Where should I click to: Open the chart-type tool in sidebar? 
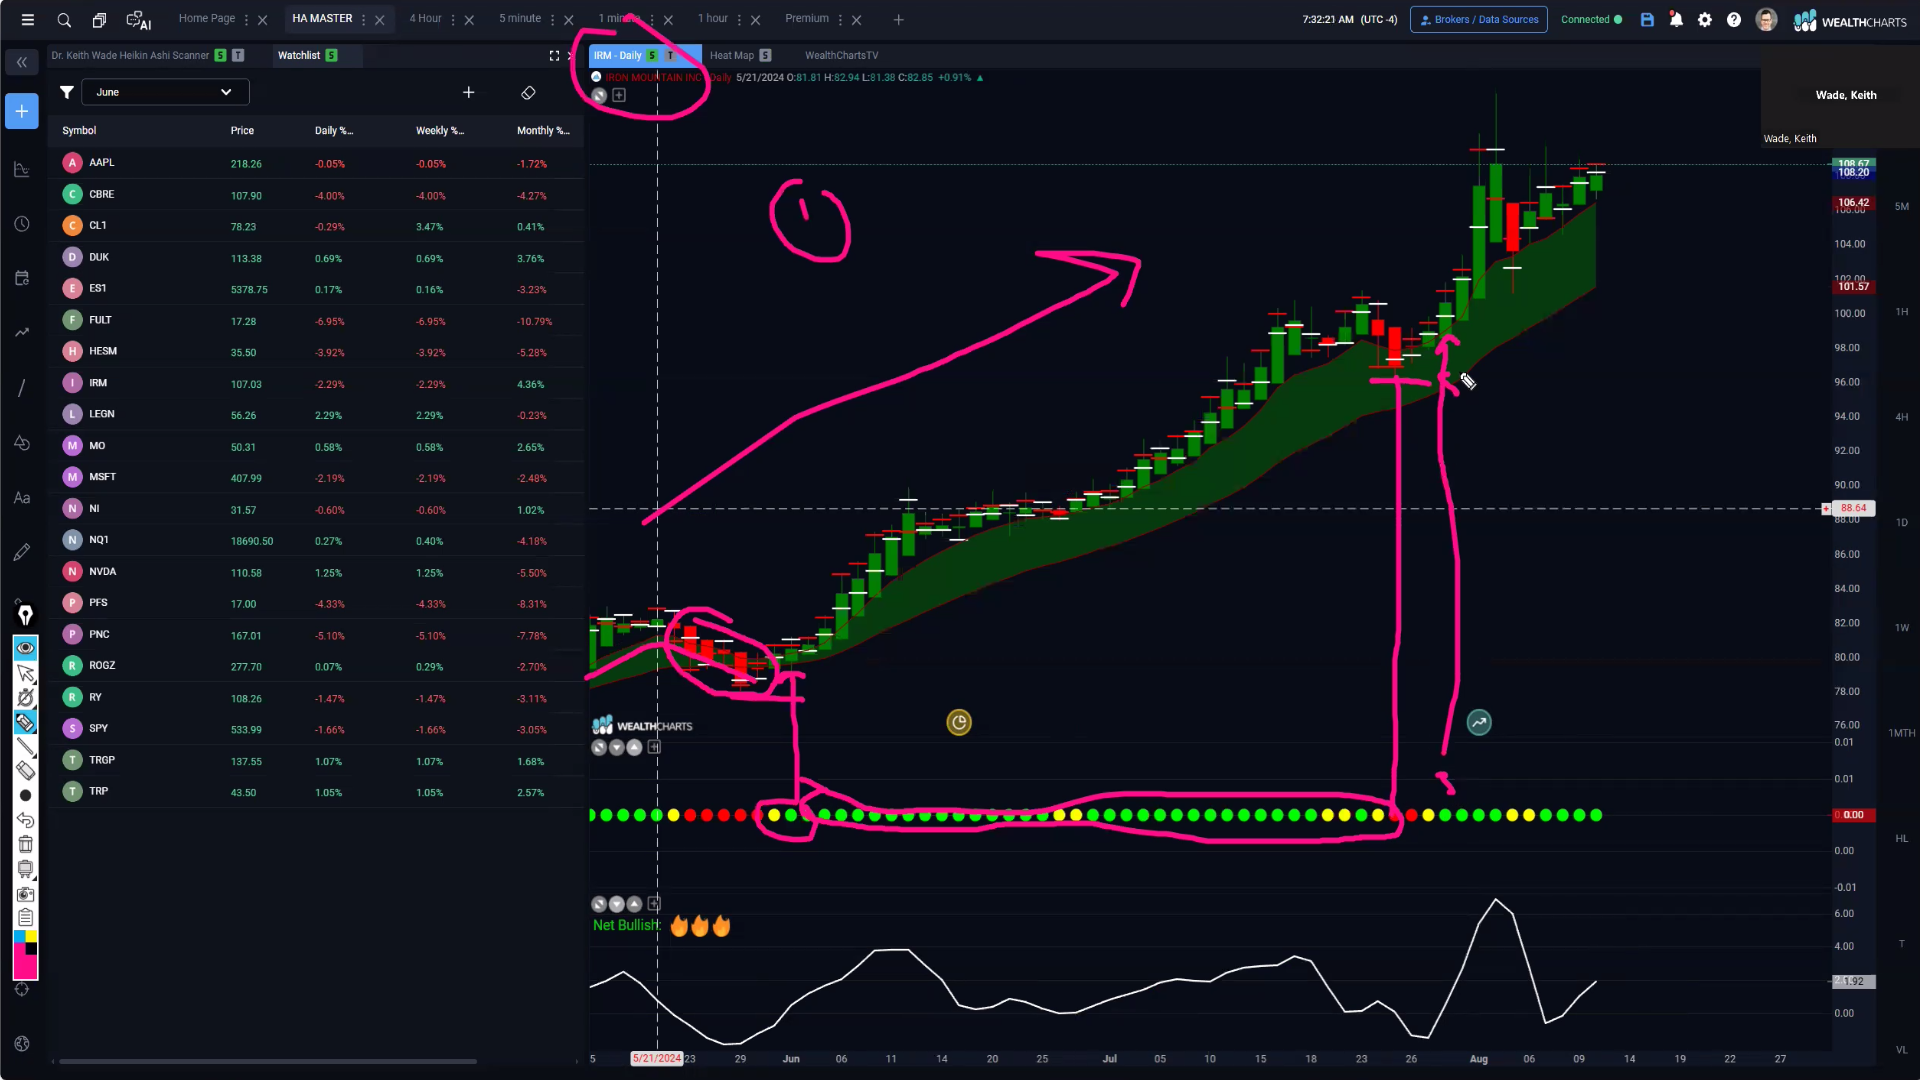coord(22,170)
